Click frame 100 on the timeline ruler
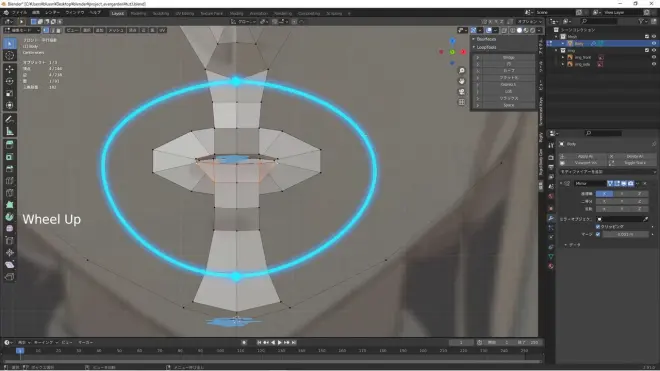 (220, 351)
